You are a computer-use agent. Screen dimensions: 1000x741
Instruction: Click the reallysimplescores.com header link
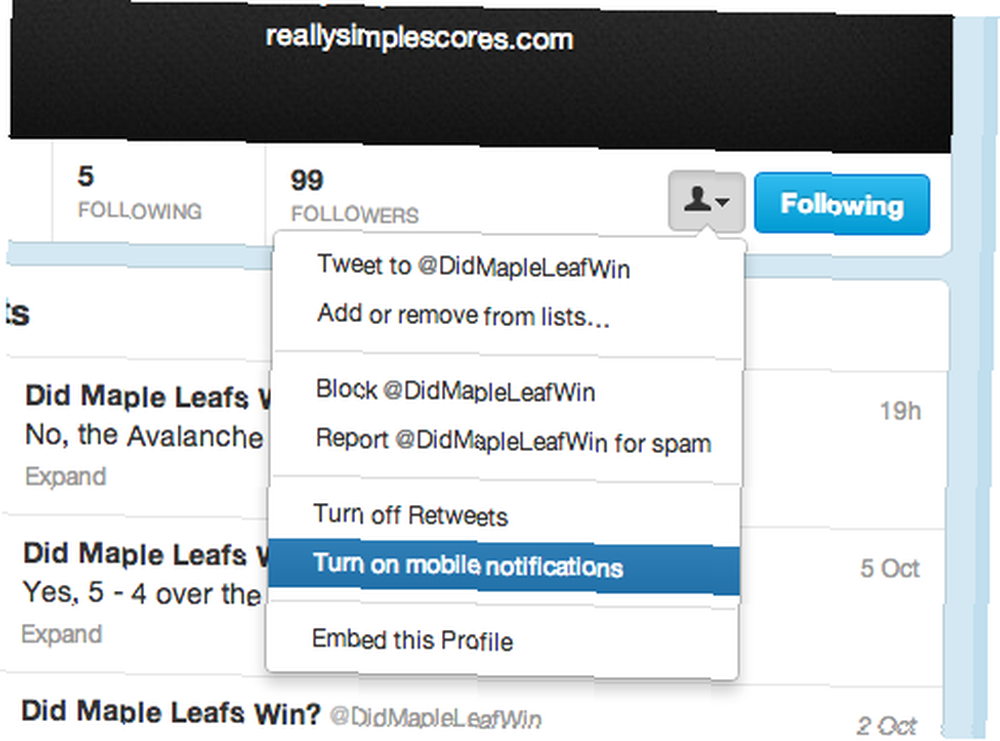419,38
